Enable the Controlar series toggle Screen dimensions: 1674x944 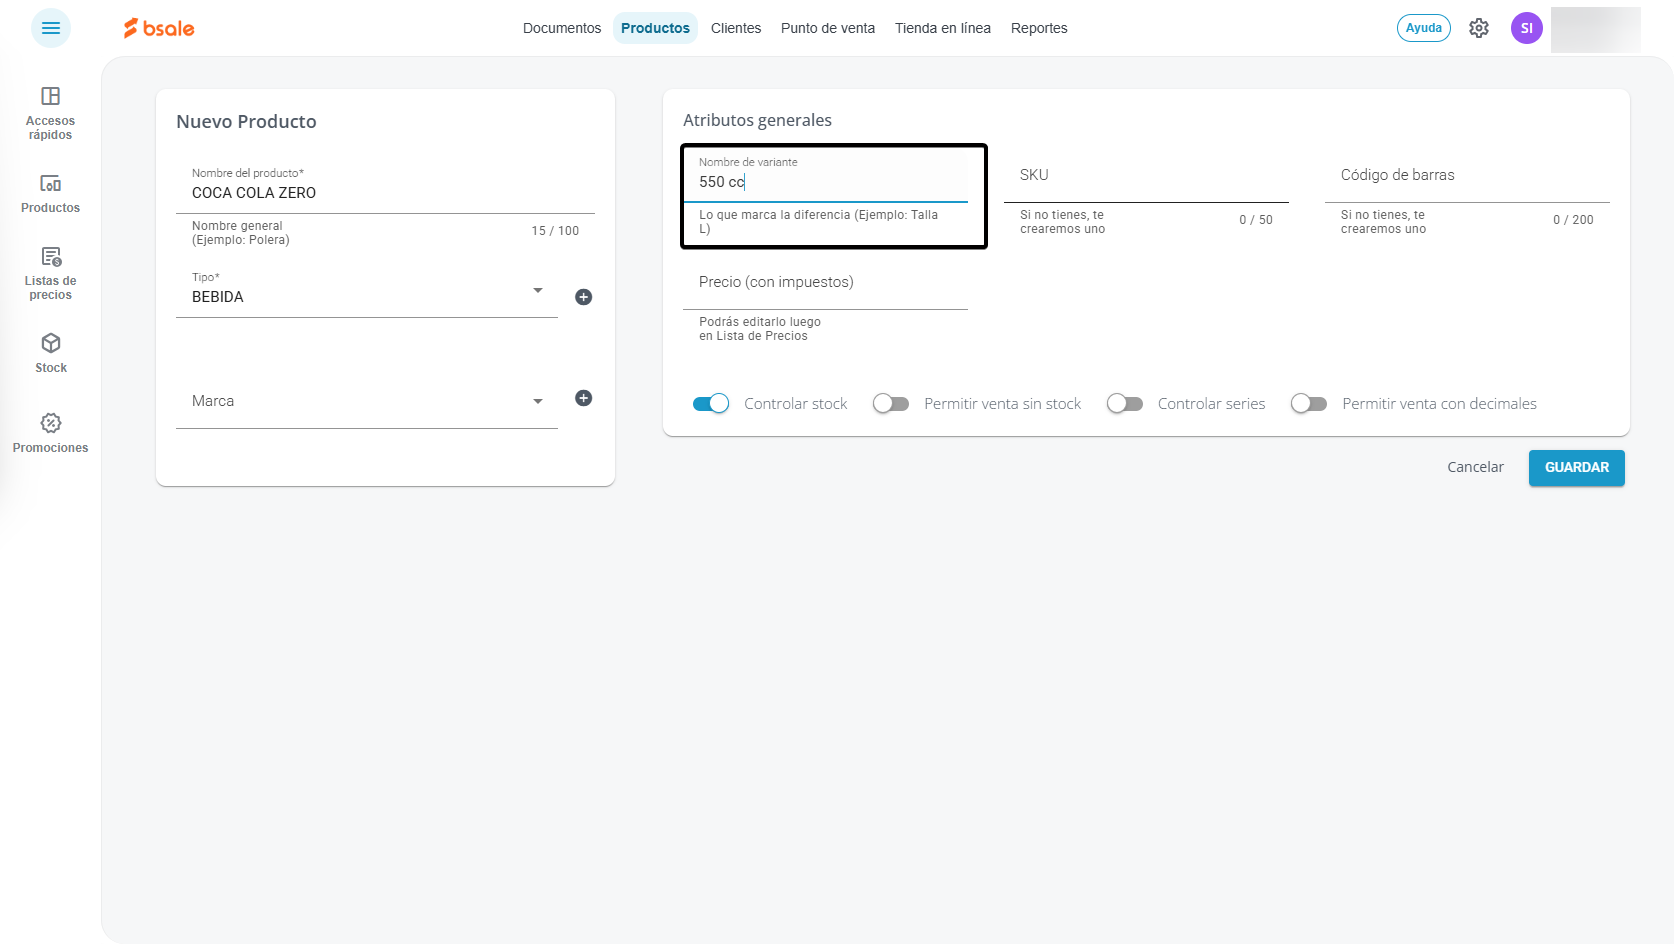[1125, 404]
